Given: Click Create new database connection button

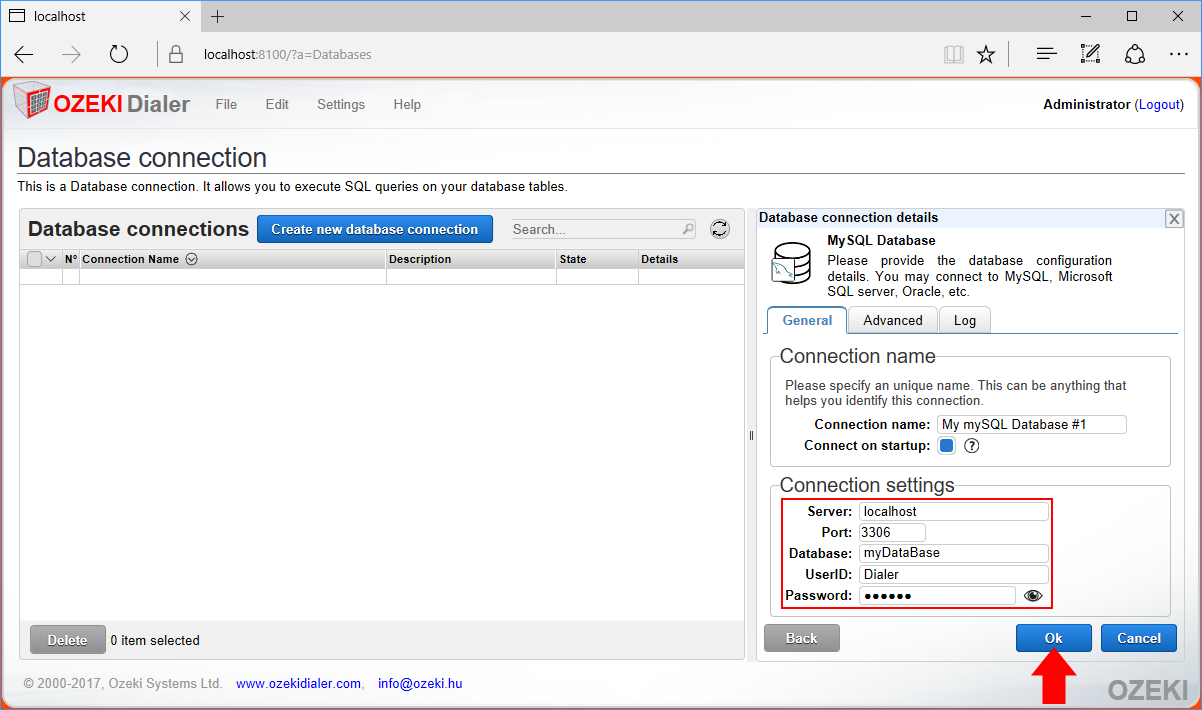Looking at the screenshot, I should point(374,229).
